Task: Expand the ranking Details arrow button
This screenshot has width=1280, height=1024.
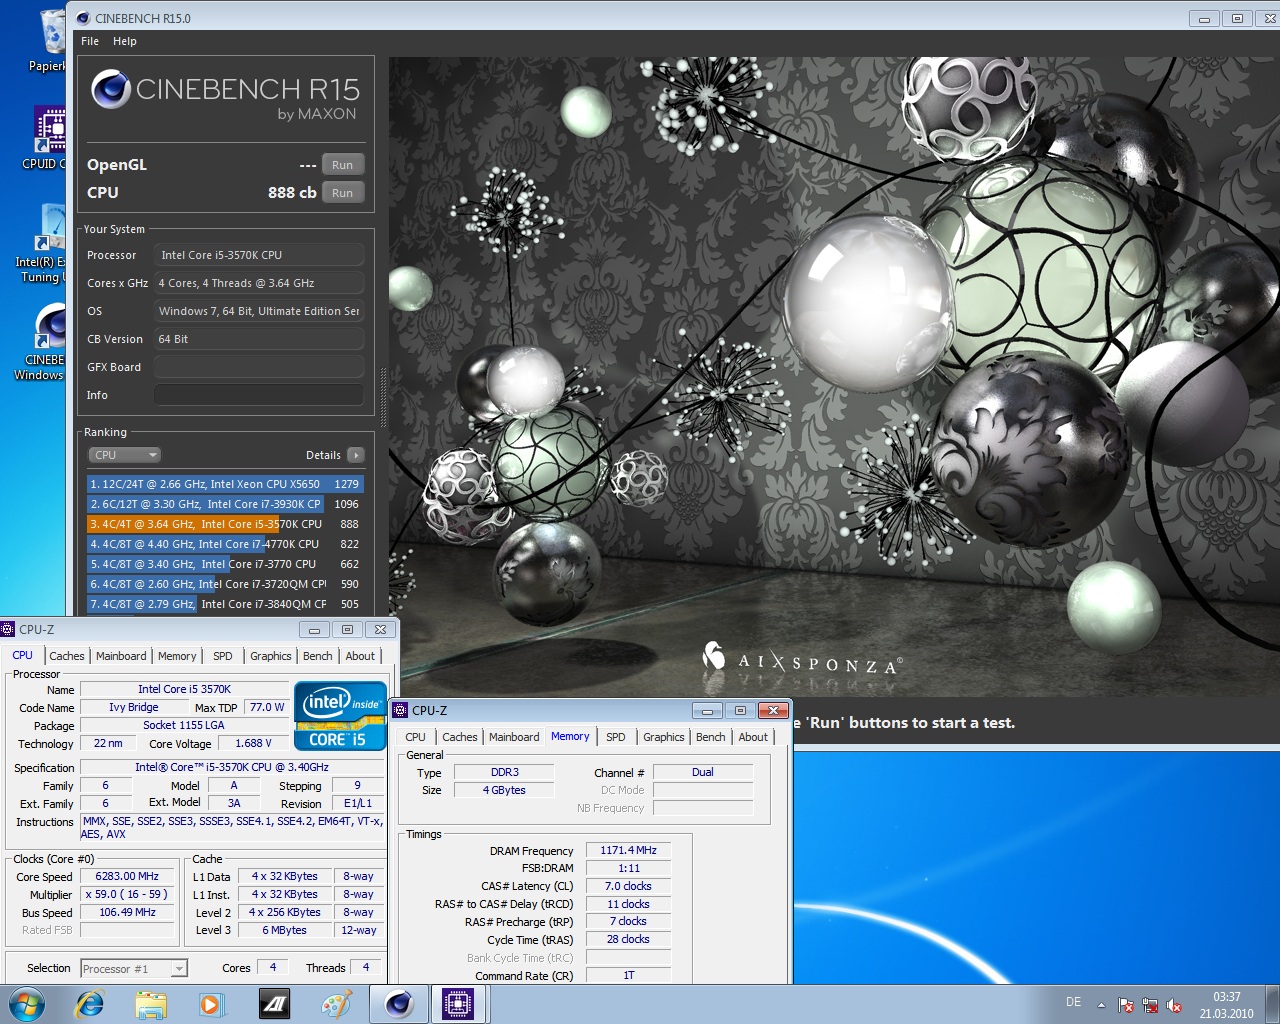Action: pyautogui.click(x=355, y=455)
